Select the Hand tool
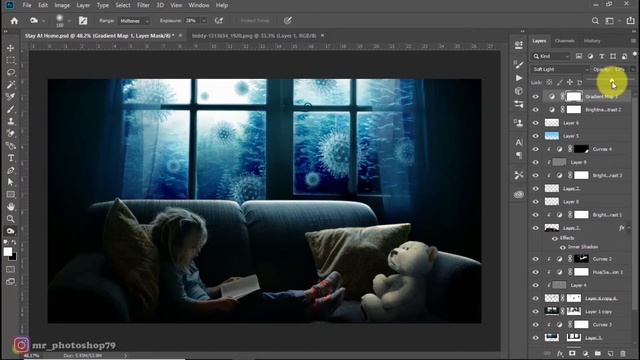The image size is (640, 360). [x=11, y=207]
